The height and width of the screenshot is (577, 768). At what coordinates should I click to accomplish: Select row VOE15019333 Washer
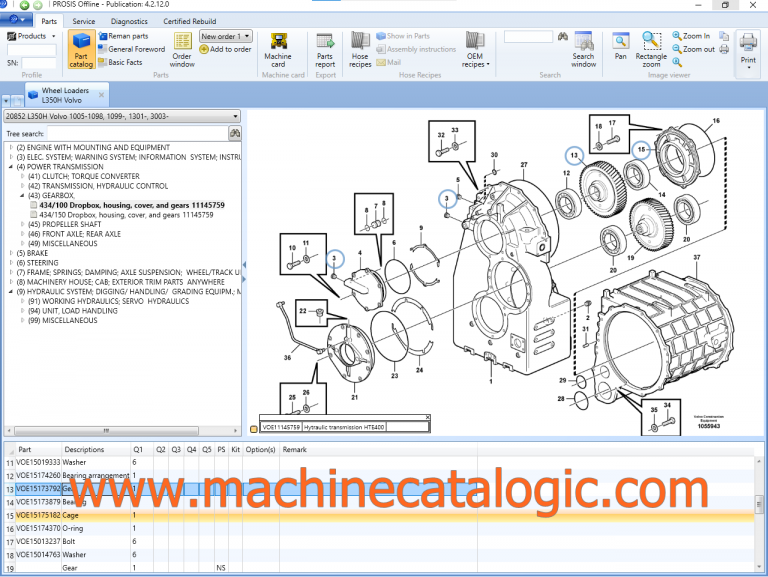click(x=380, y=462)
